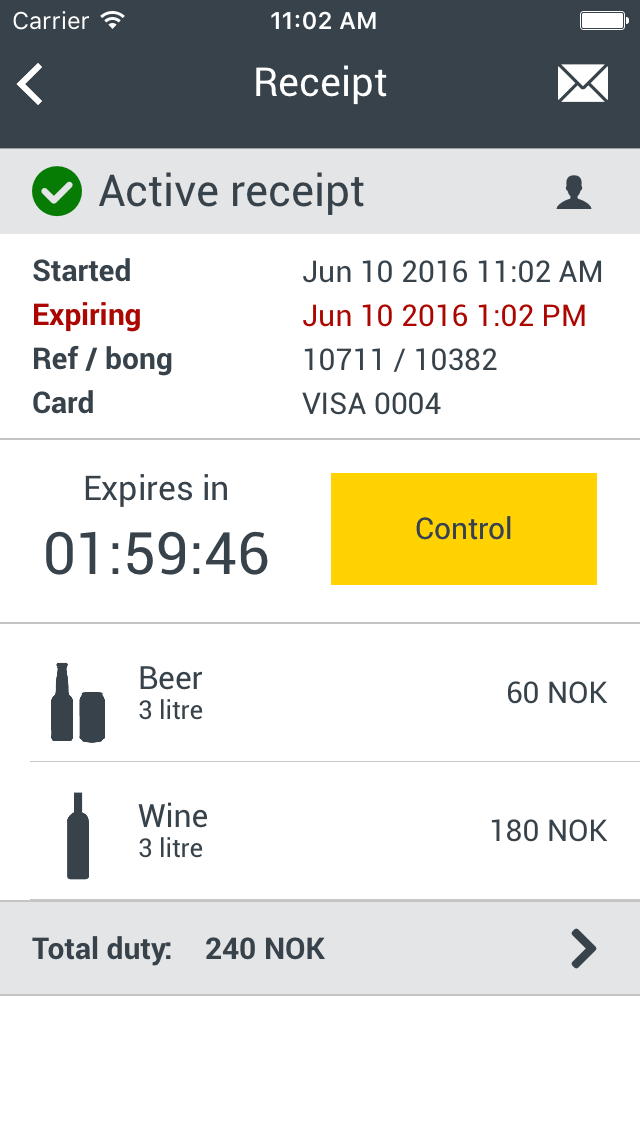Tap the Ref / bong number value
640x1136 pixels.
tap(400, 360)
